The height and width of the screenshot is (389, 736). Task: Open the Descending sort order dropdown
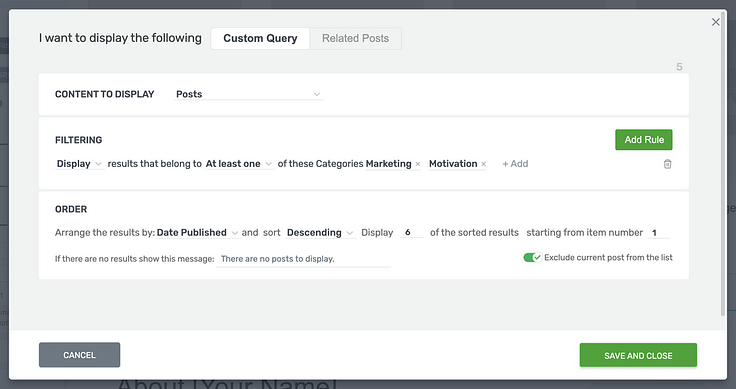tap(320, 233)
